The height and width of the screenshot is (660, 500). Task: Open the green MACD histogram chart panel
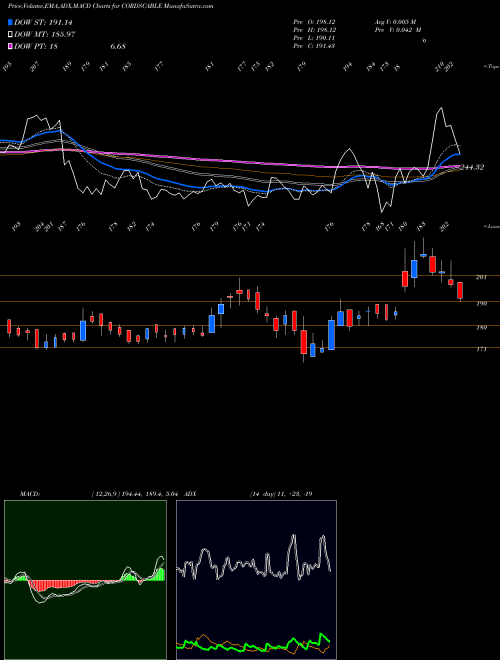tap(85, 580)
